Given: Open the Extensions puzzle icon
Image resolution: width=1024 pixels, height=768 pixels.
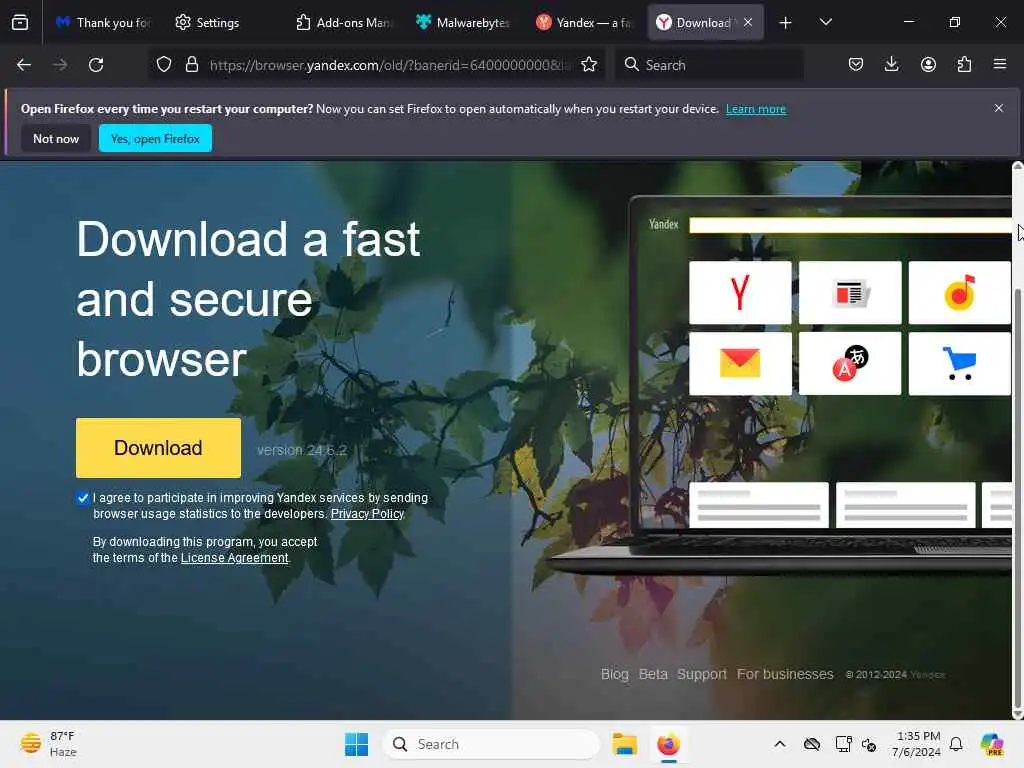Looking at the screenshot, I should click(x=964, y=65).
